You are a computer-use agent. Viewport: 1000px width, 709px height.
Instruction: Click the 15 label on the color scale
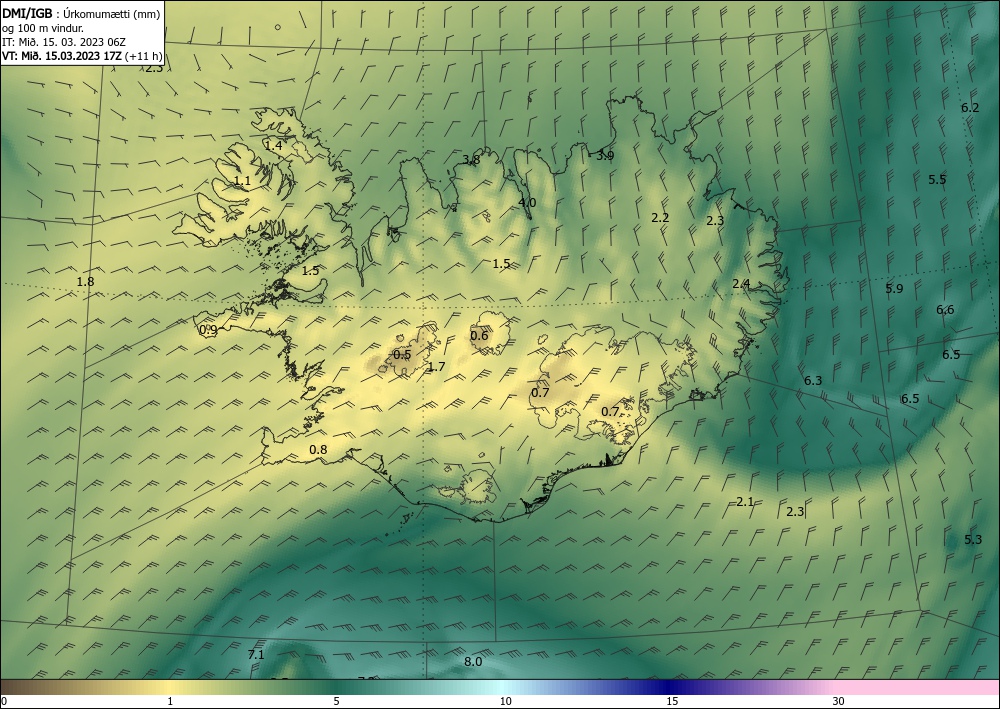(672, 702)
